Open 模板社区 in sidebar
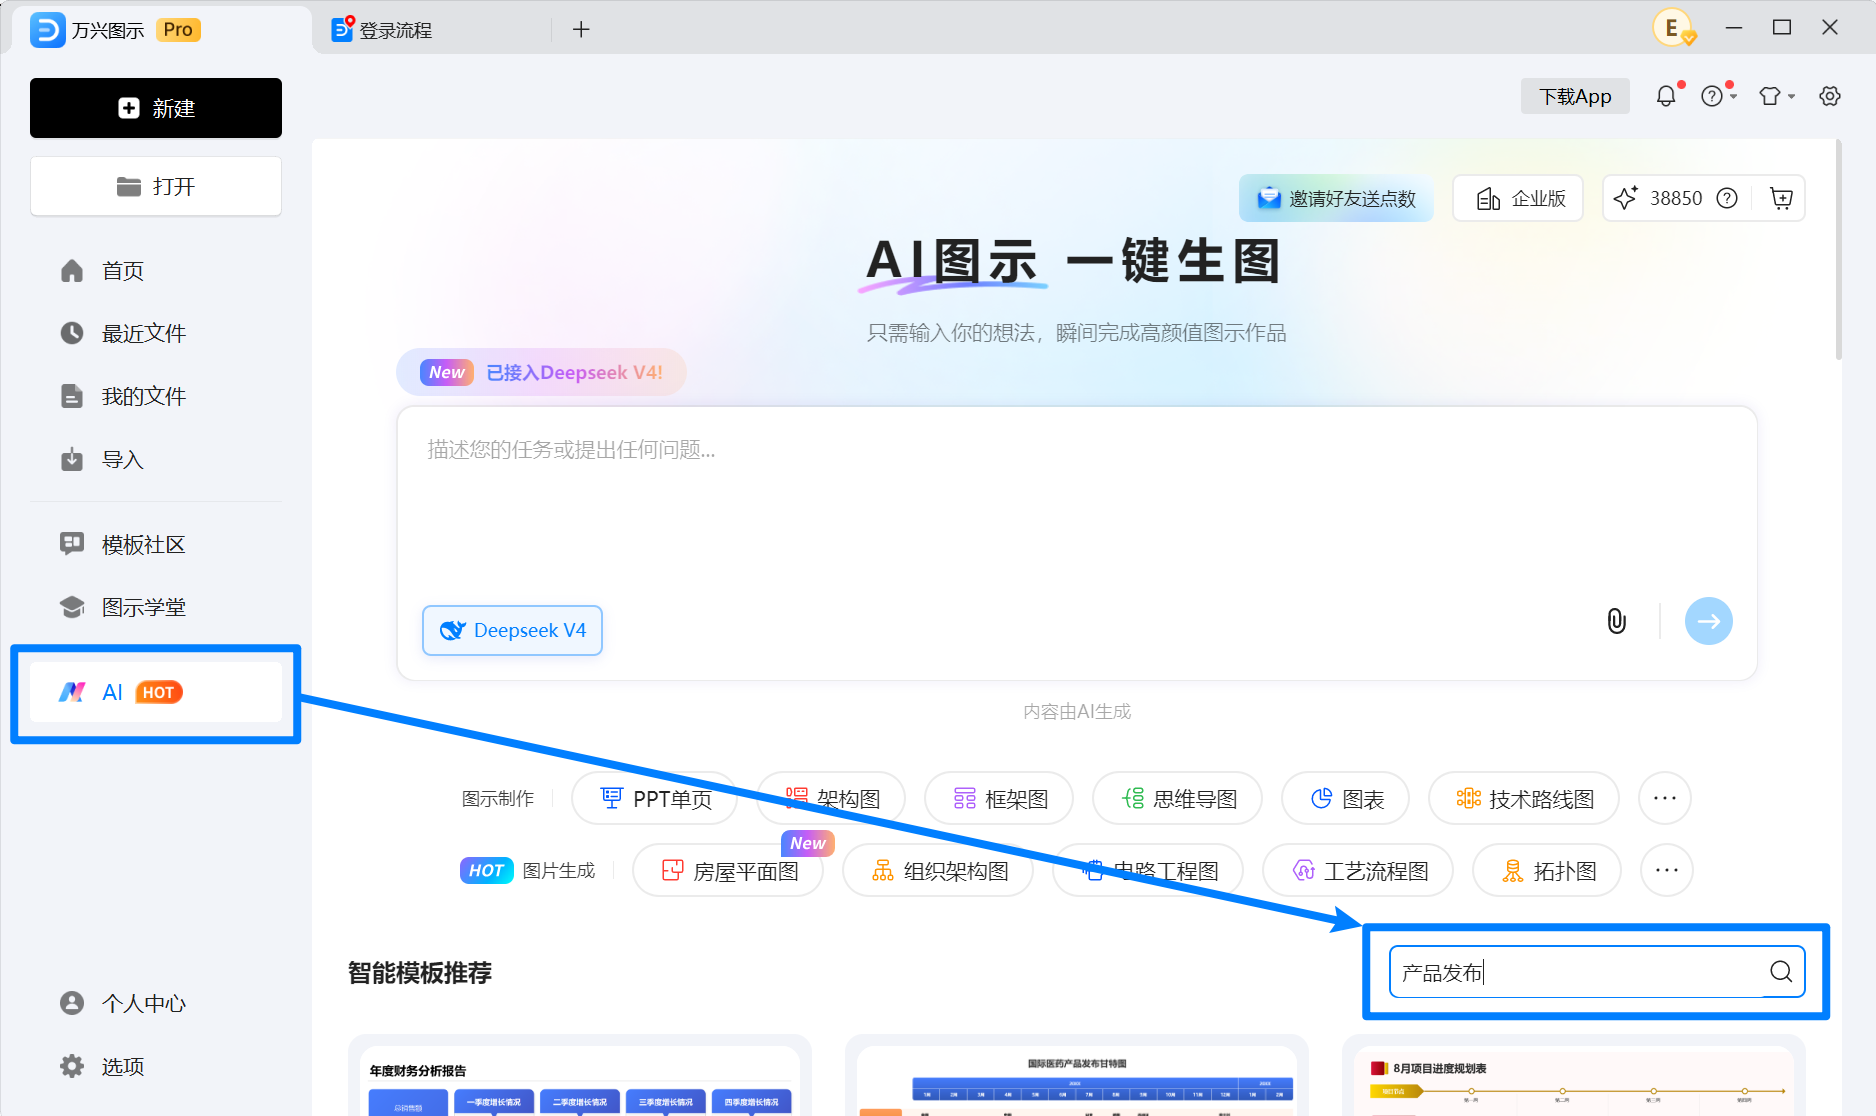This screenshot has height=1116, width=1876. (x=156, y=544)
